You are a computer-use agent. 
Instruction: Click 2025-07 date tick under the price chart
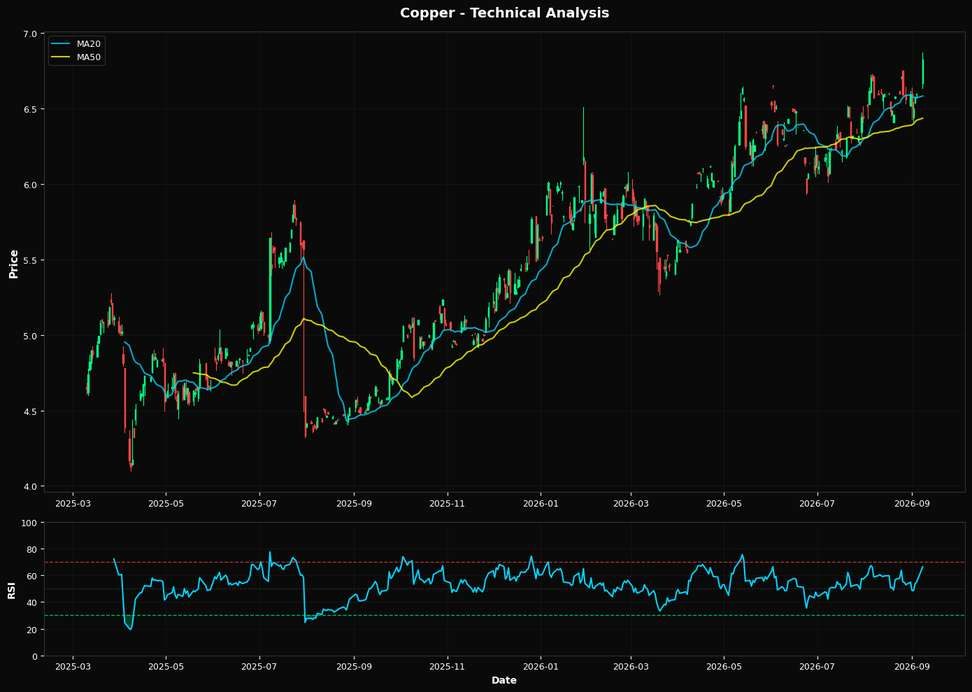coord(259,504)
